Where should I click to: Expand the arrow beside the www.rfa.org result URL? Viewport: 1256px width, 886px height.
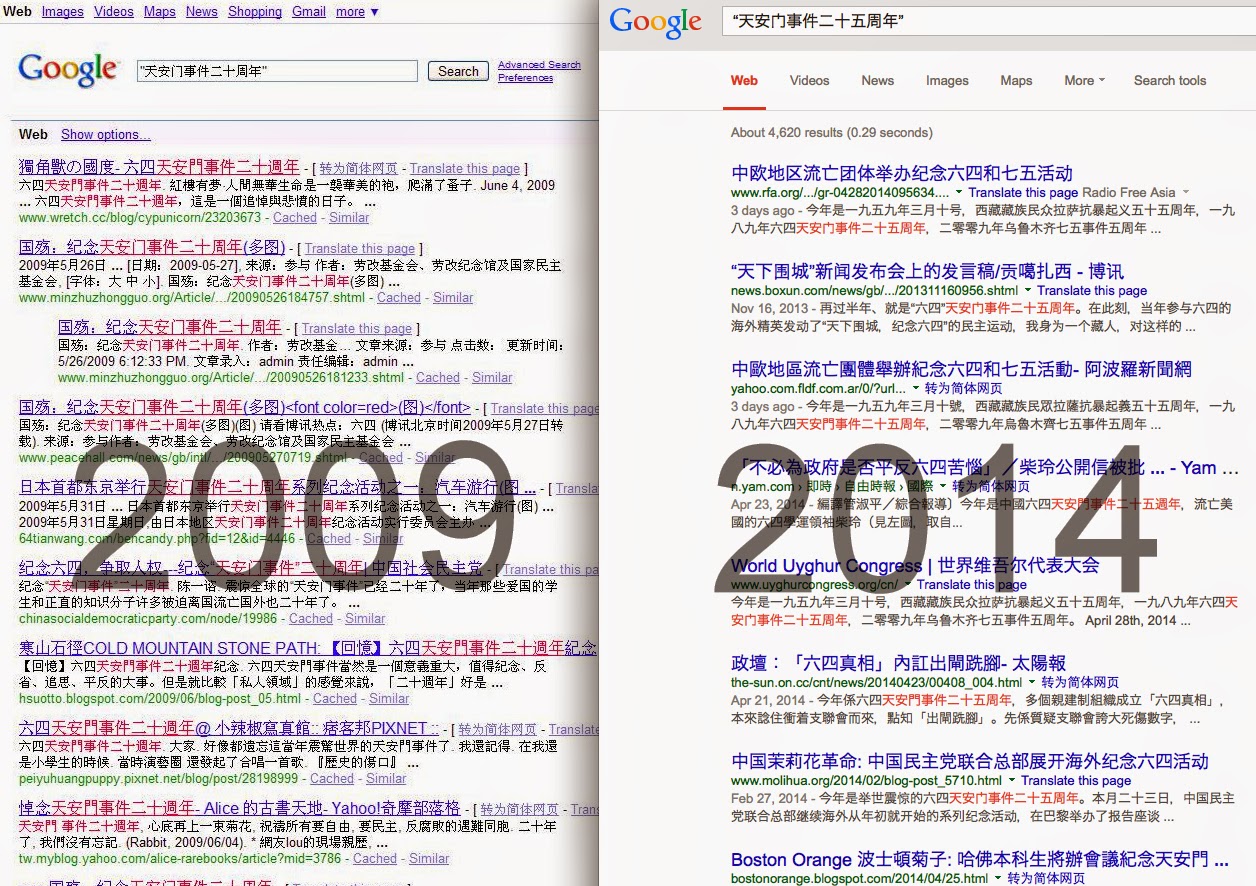point(959,192)
